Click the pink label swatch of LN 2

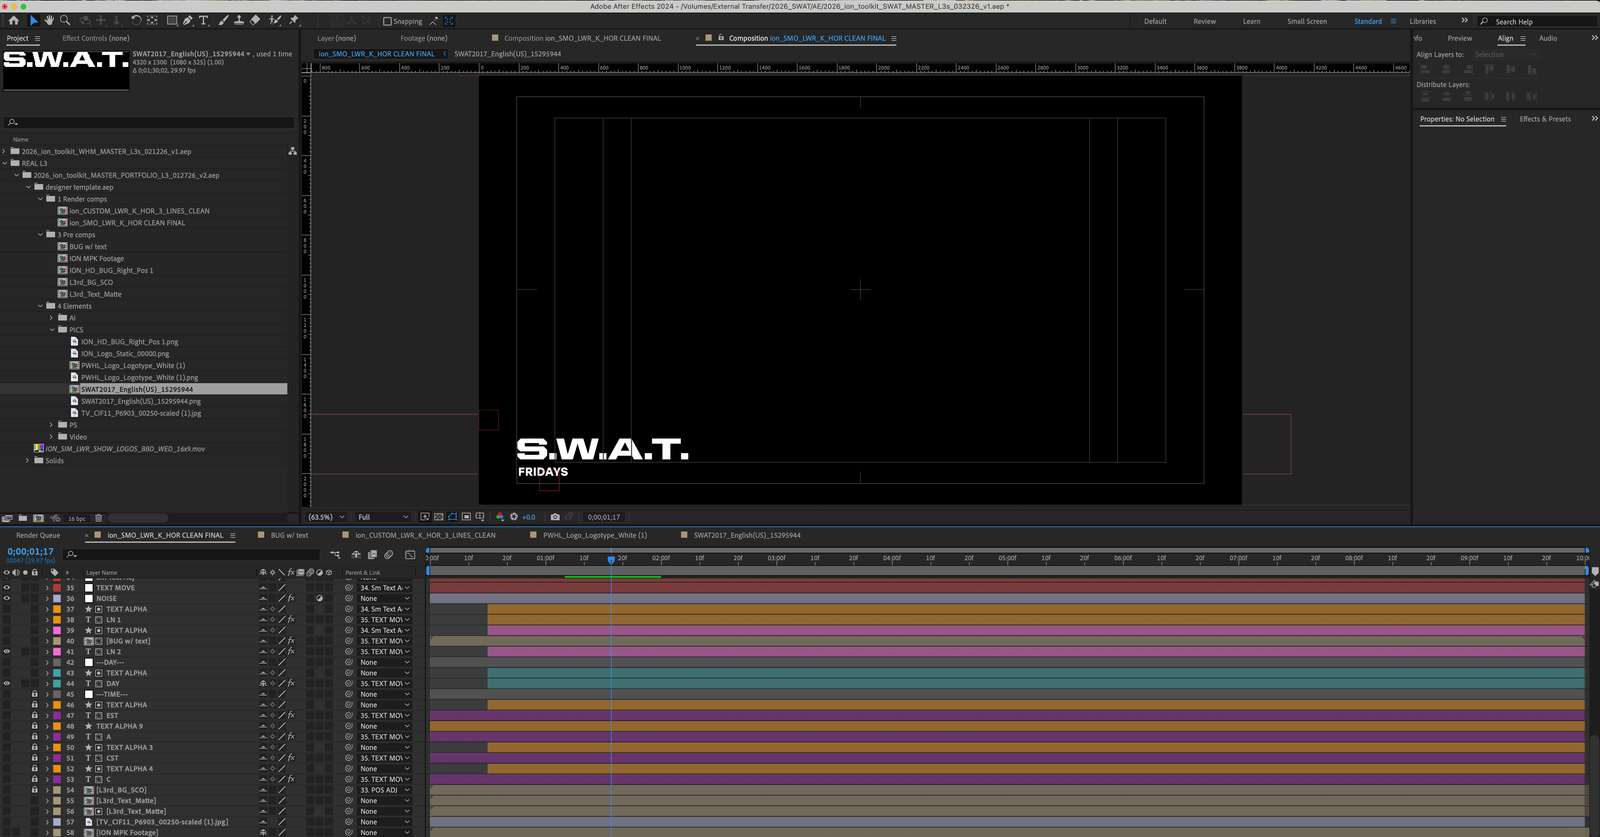pos(57,652)
